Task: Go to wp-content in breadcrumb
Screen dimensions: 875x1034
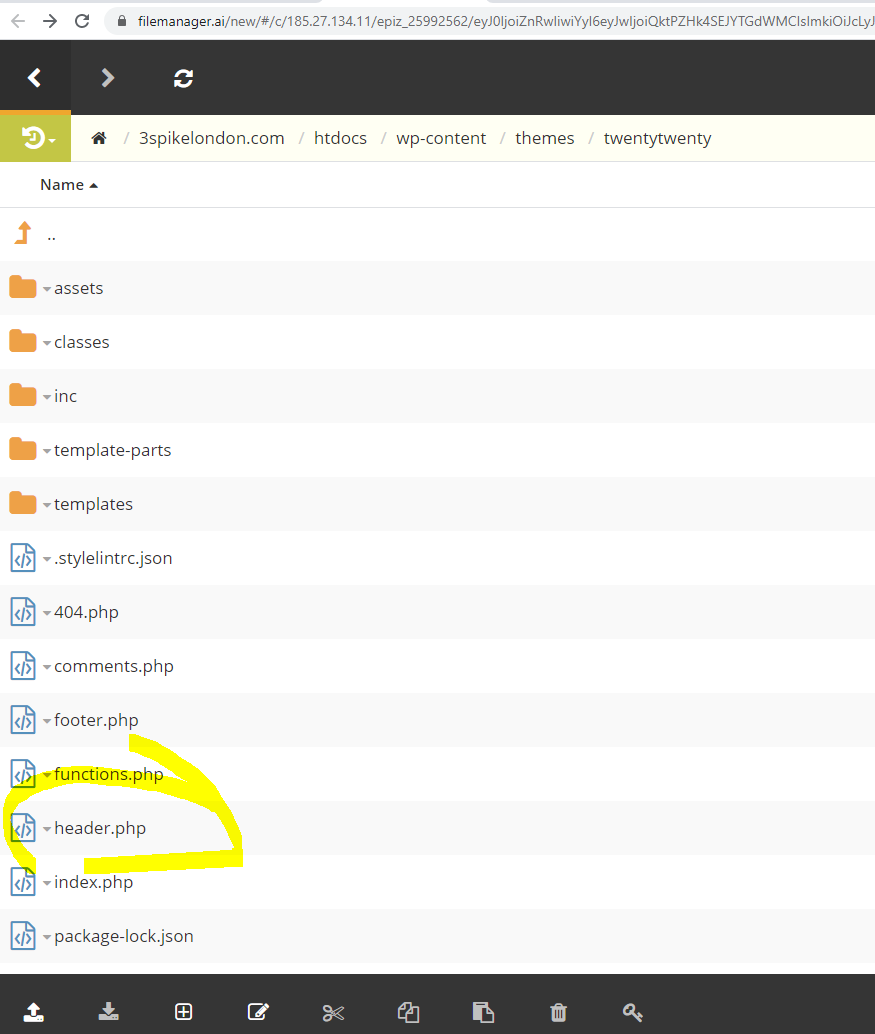Action: 441,139
